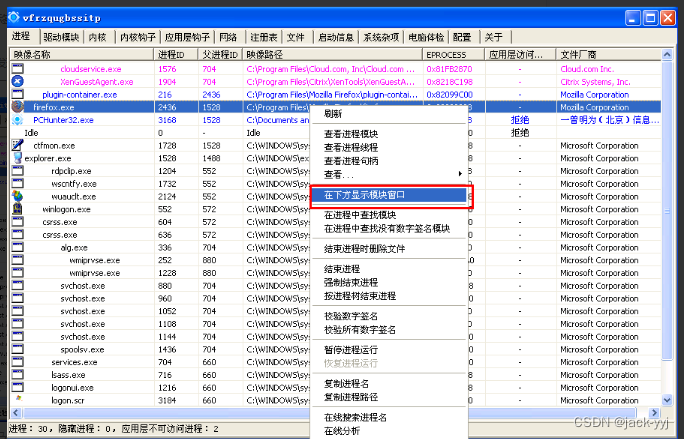The width and height of the screenshot is (684, 439).
Task: Choose 刷新 from the context menu
Action: pos(389,113)
